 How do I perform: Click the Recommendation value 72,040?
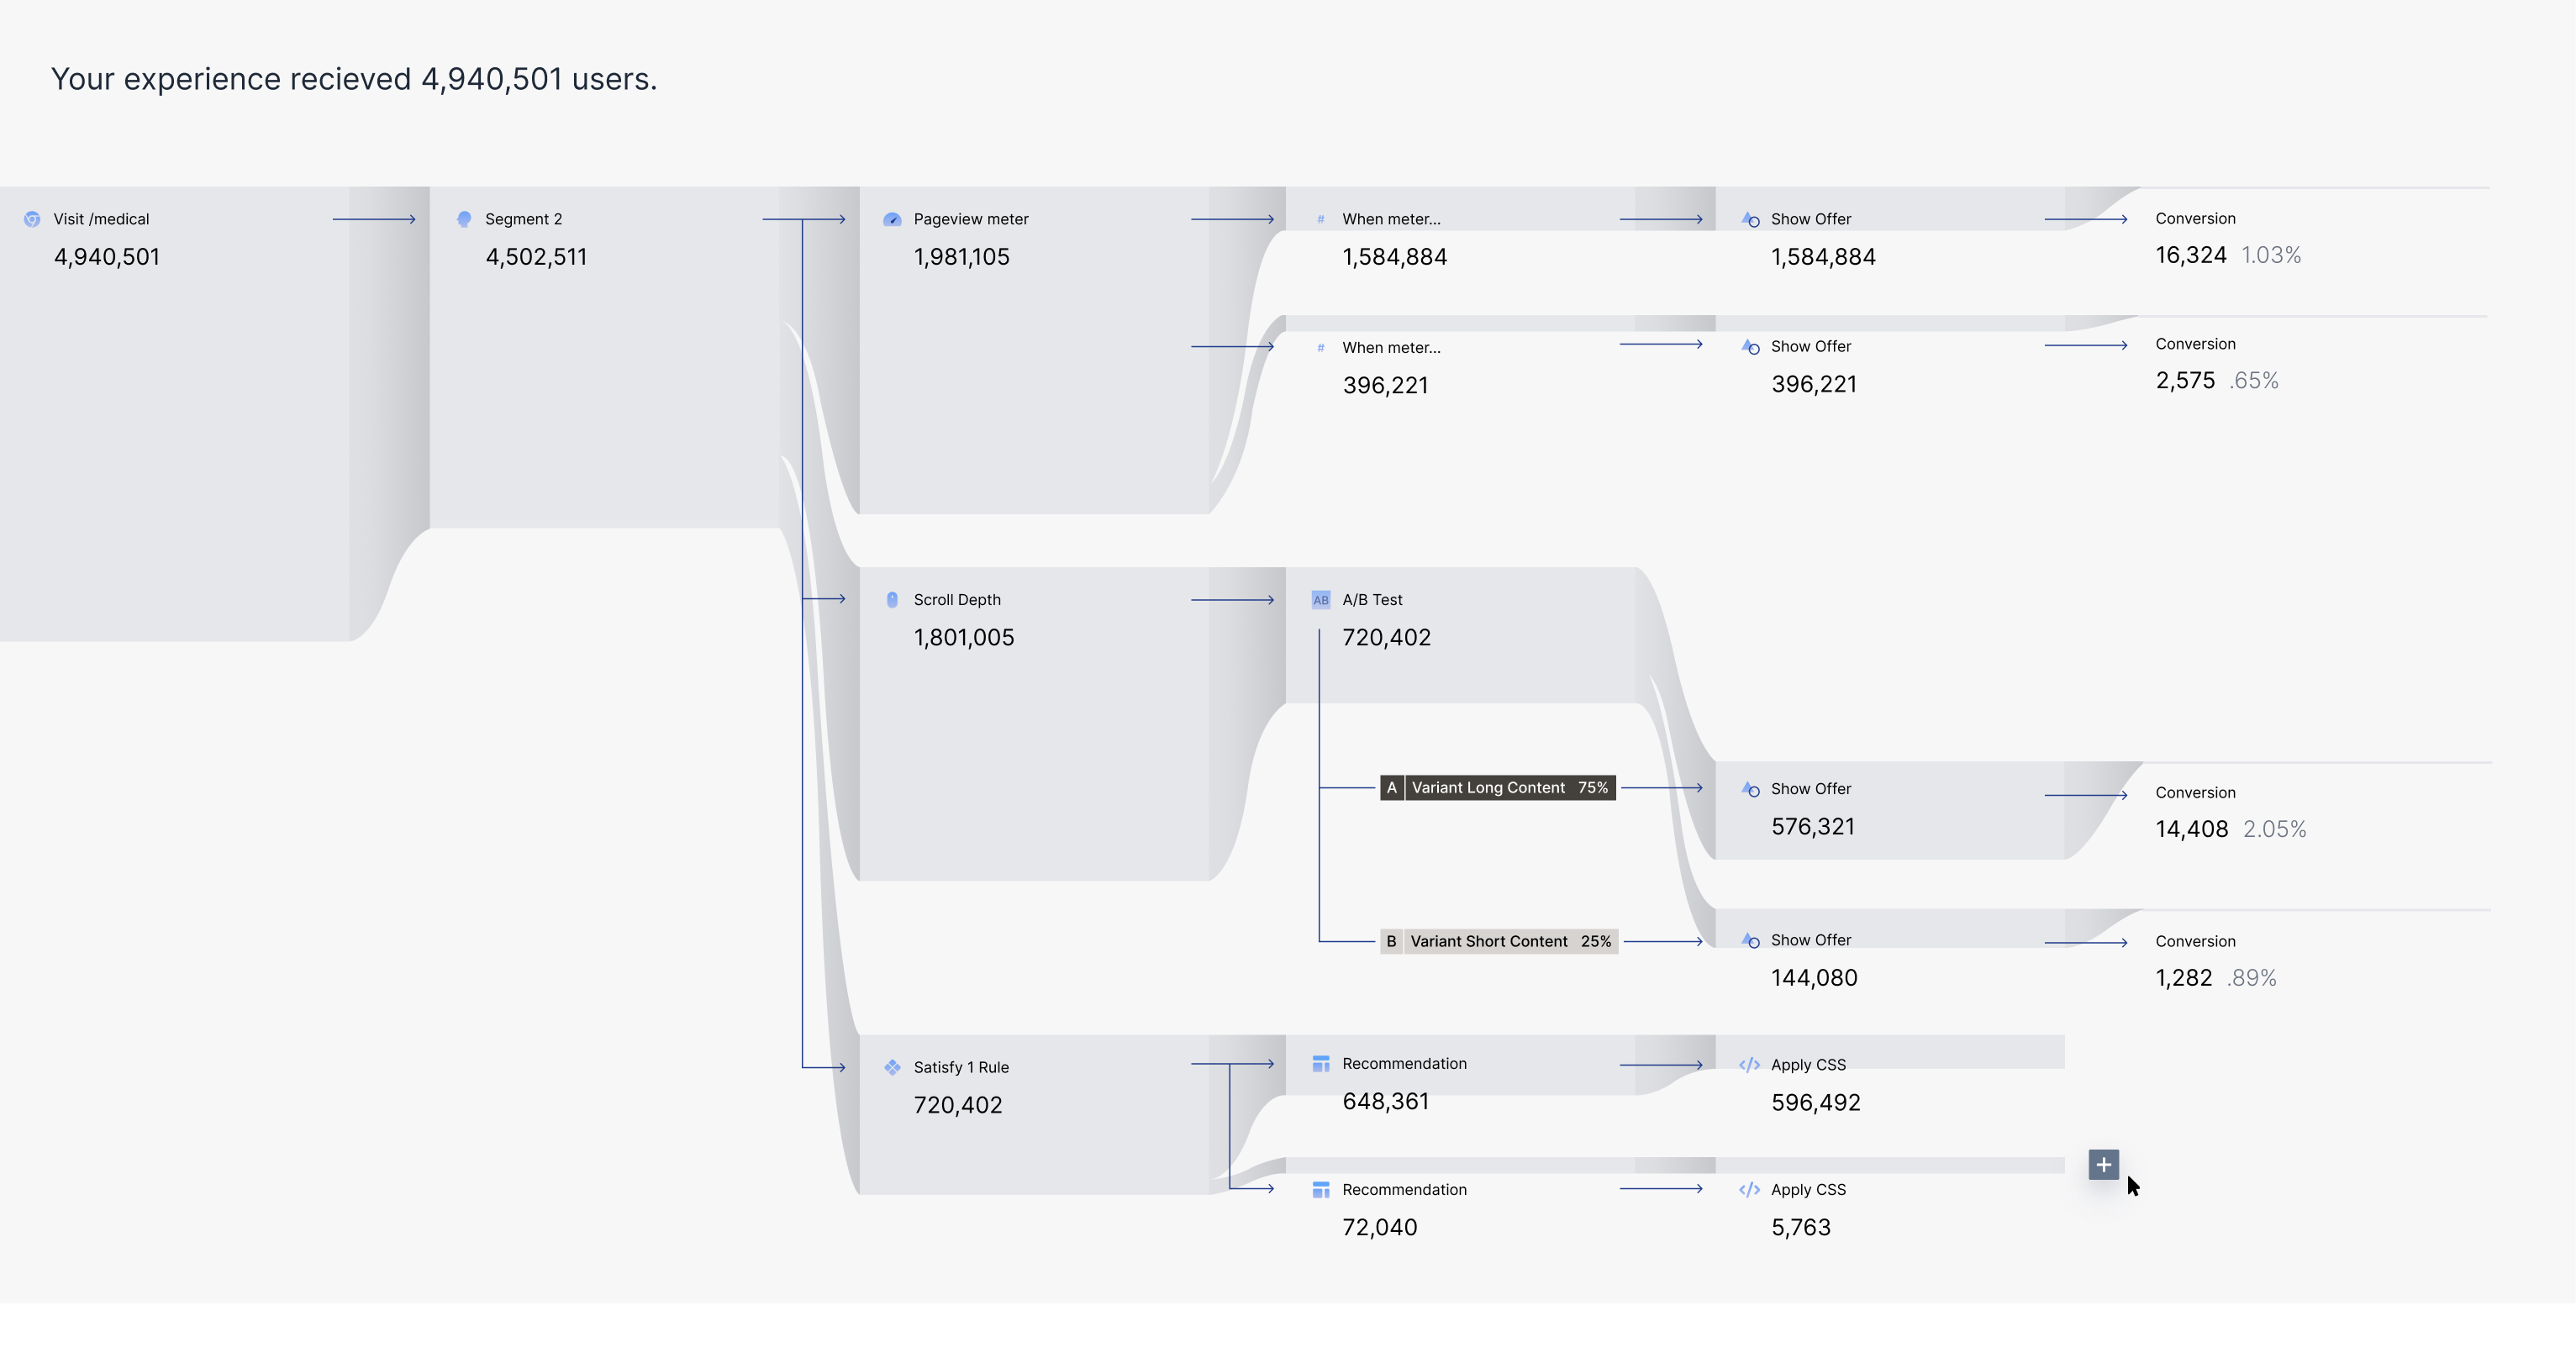pos(1379,1227)
